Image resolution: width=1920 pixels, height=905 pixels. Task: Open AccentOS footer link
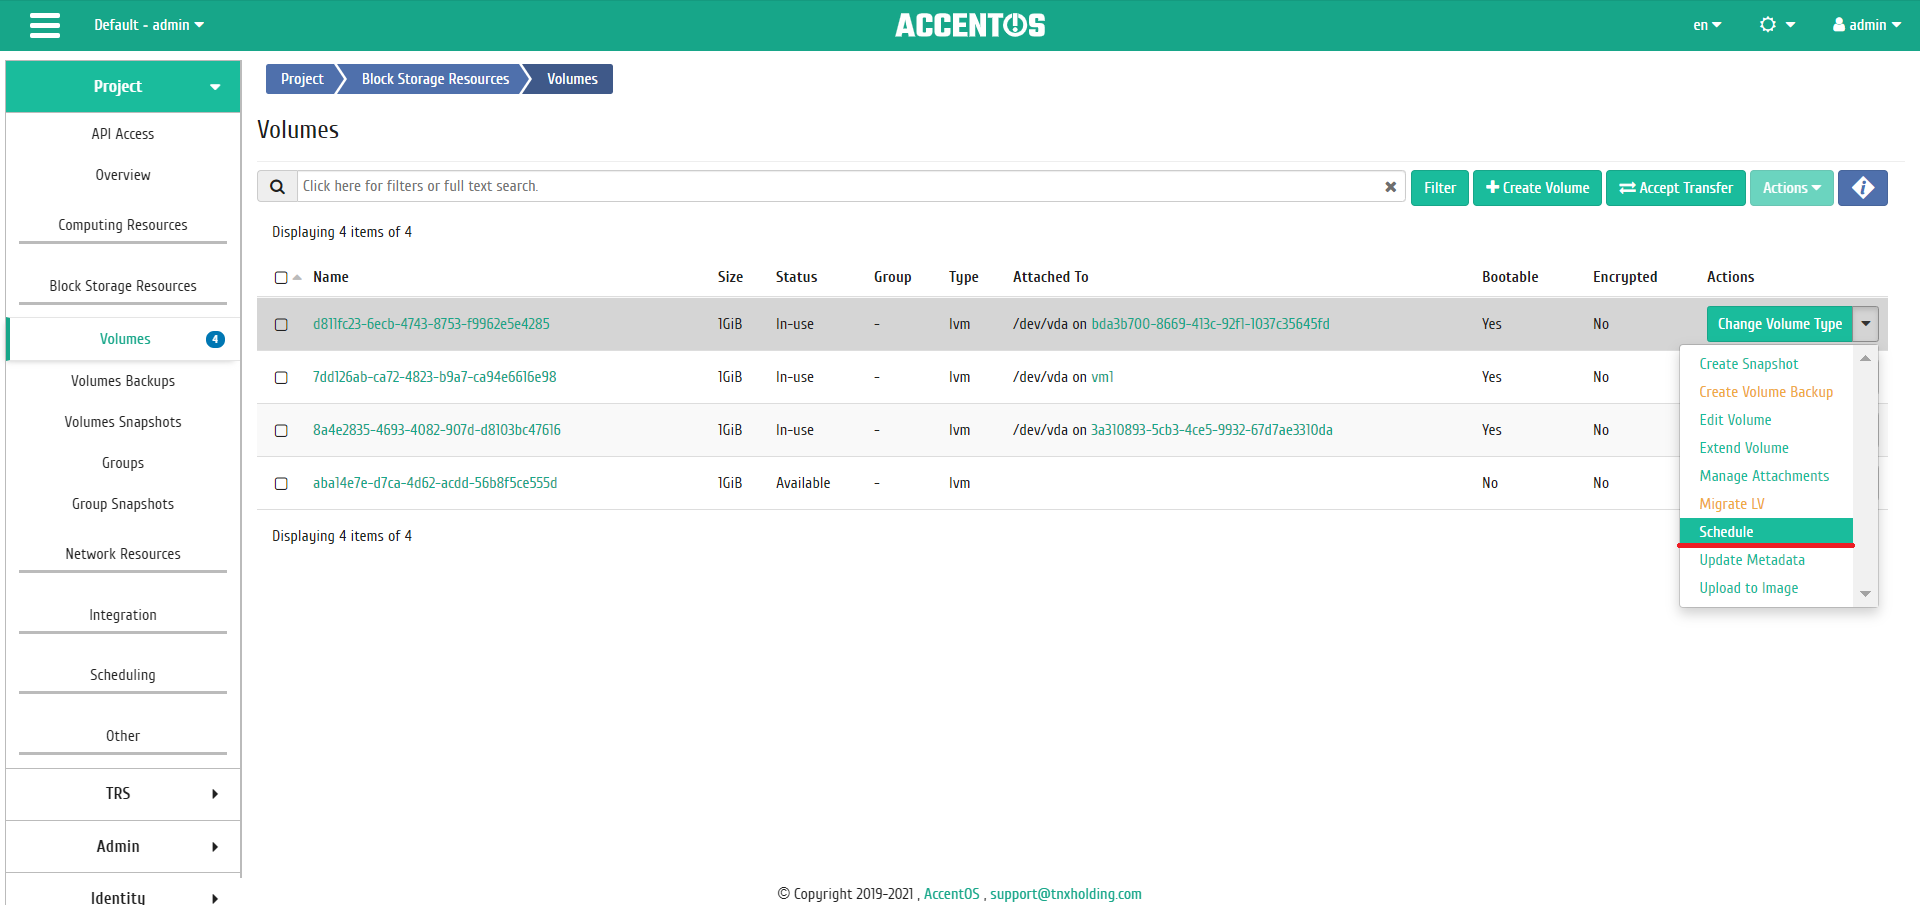[x=951, y=894]
